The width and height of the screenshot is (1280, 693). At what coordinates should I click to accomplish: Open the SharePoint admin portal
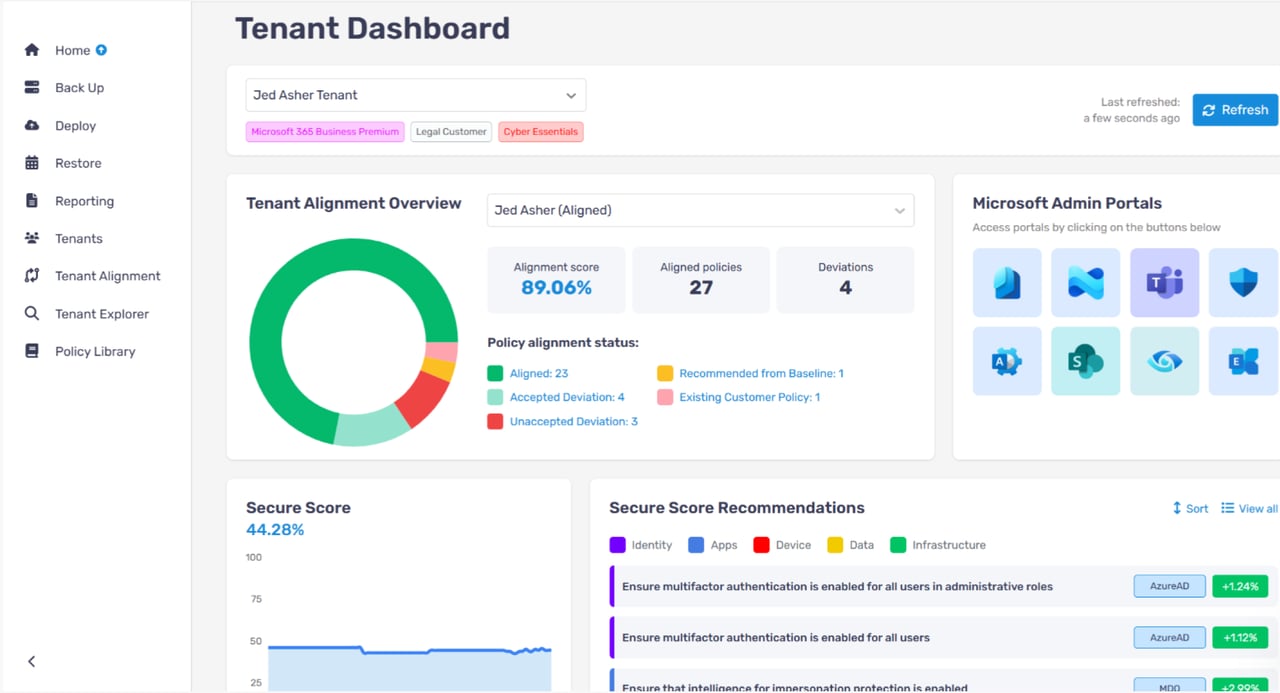[1085, 361]
